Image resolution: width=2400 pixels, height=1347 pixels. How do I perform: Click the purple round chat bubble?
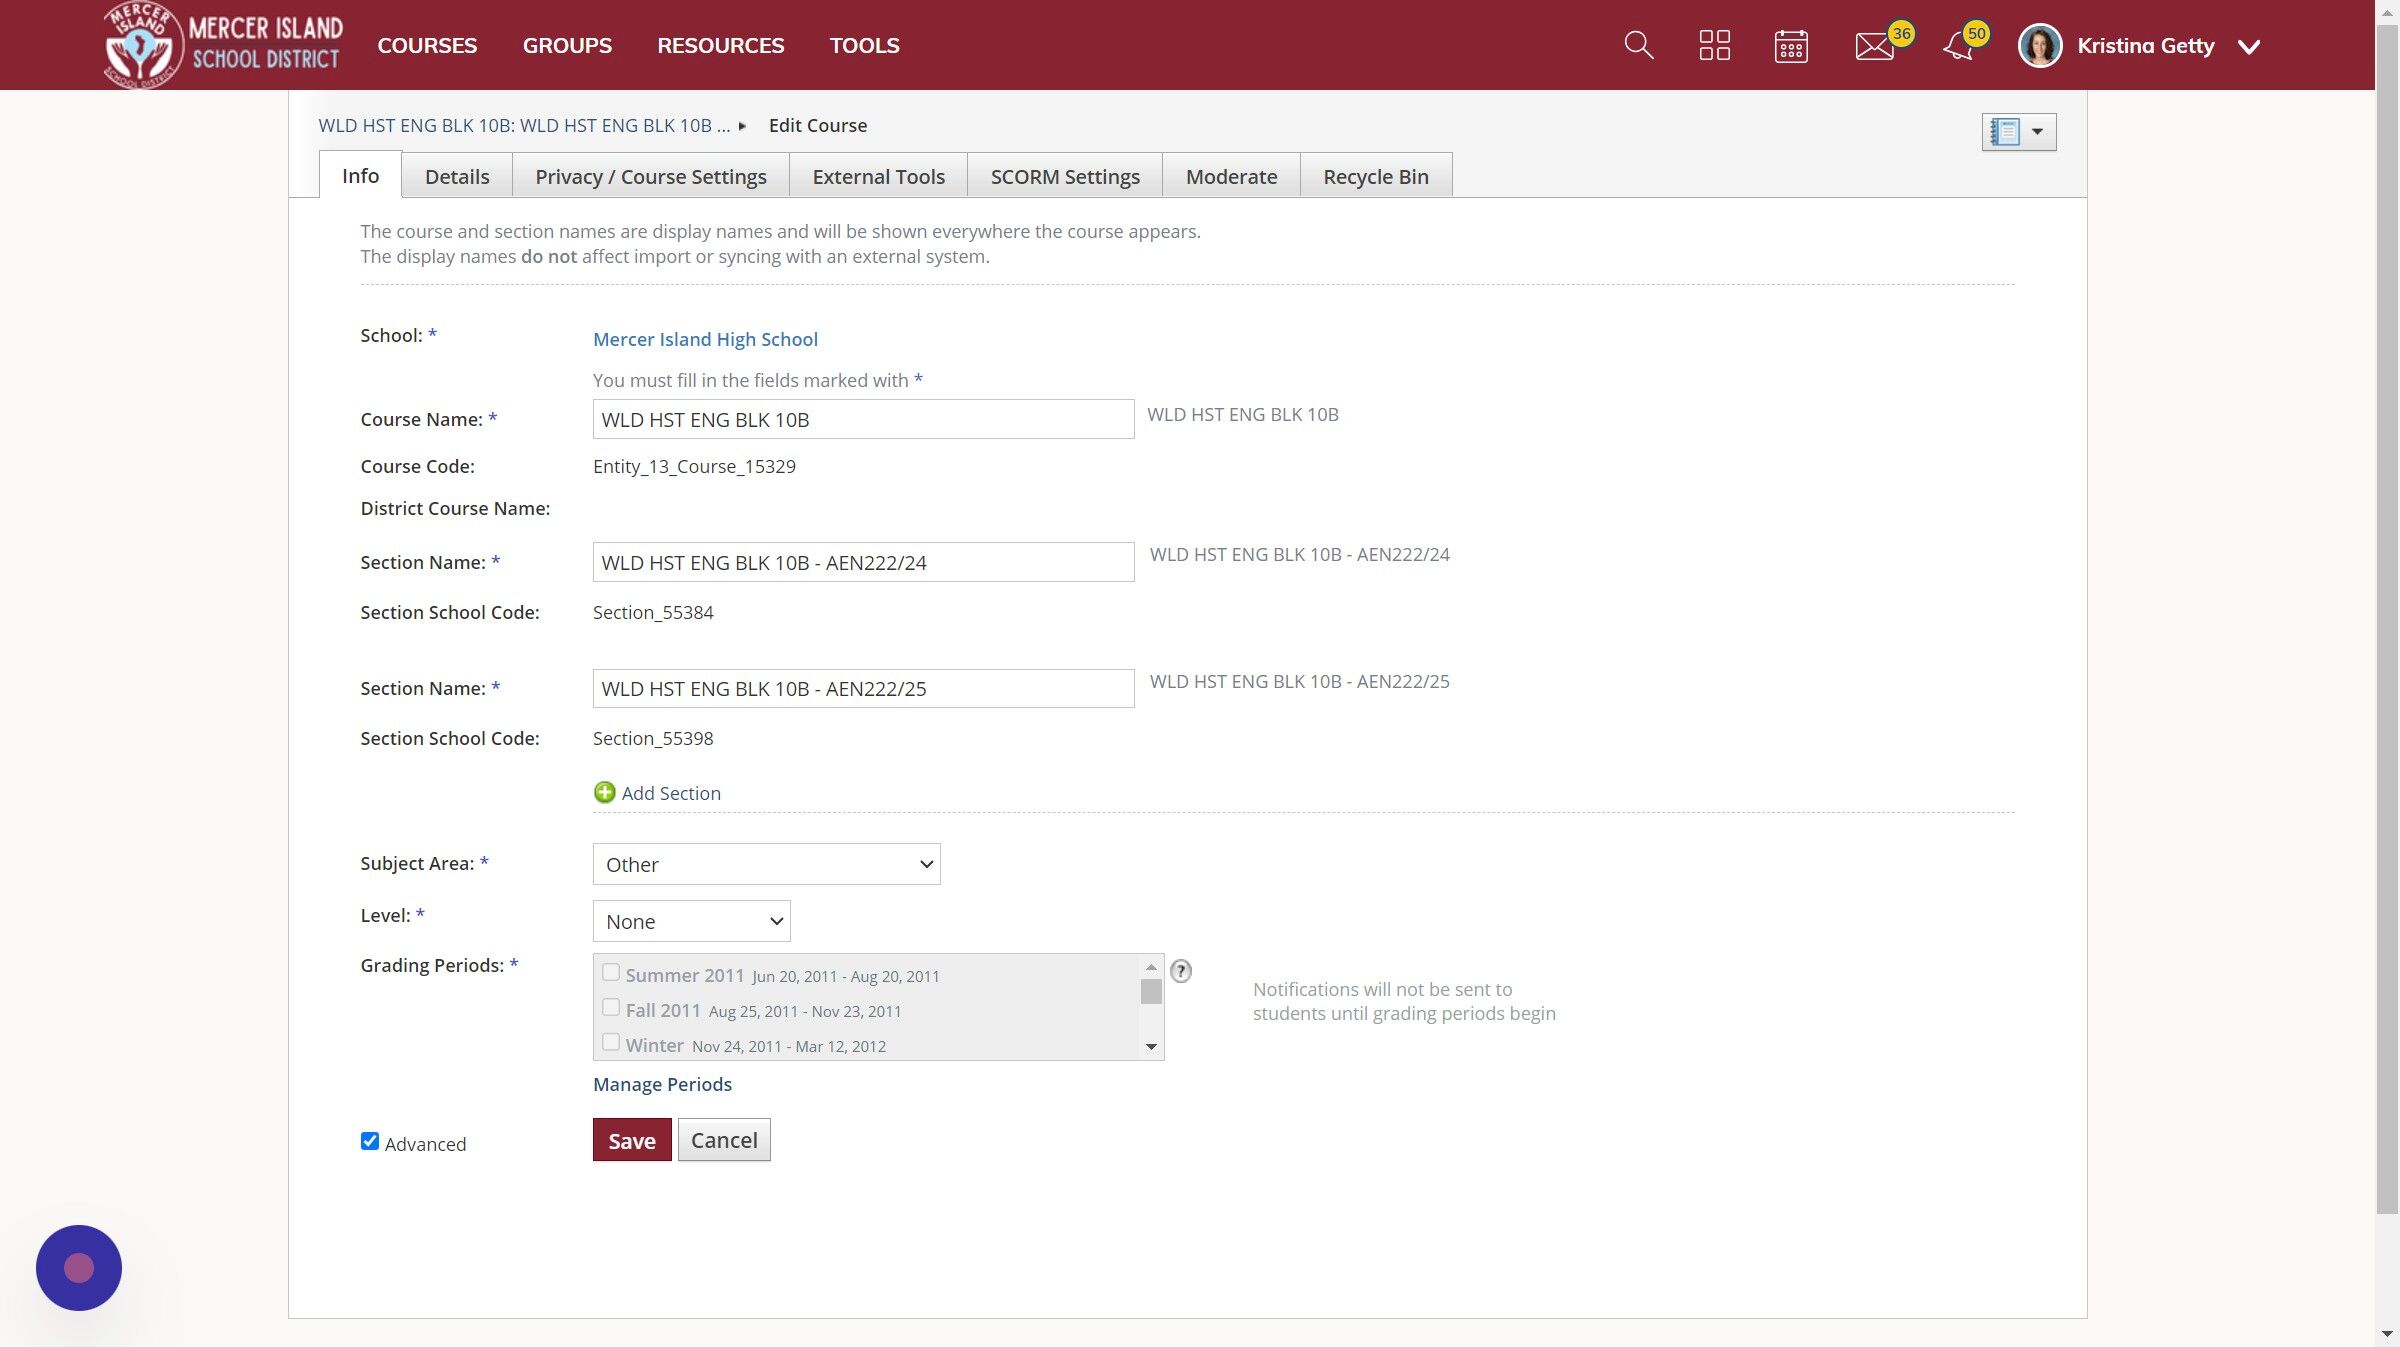point(79,1267)
